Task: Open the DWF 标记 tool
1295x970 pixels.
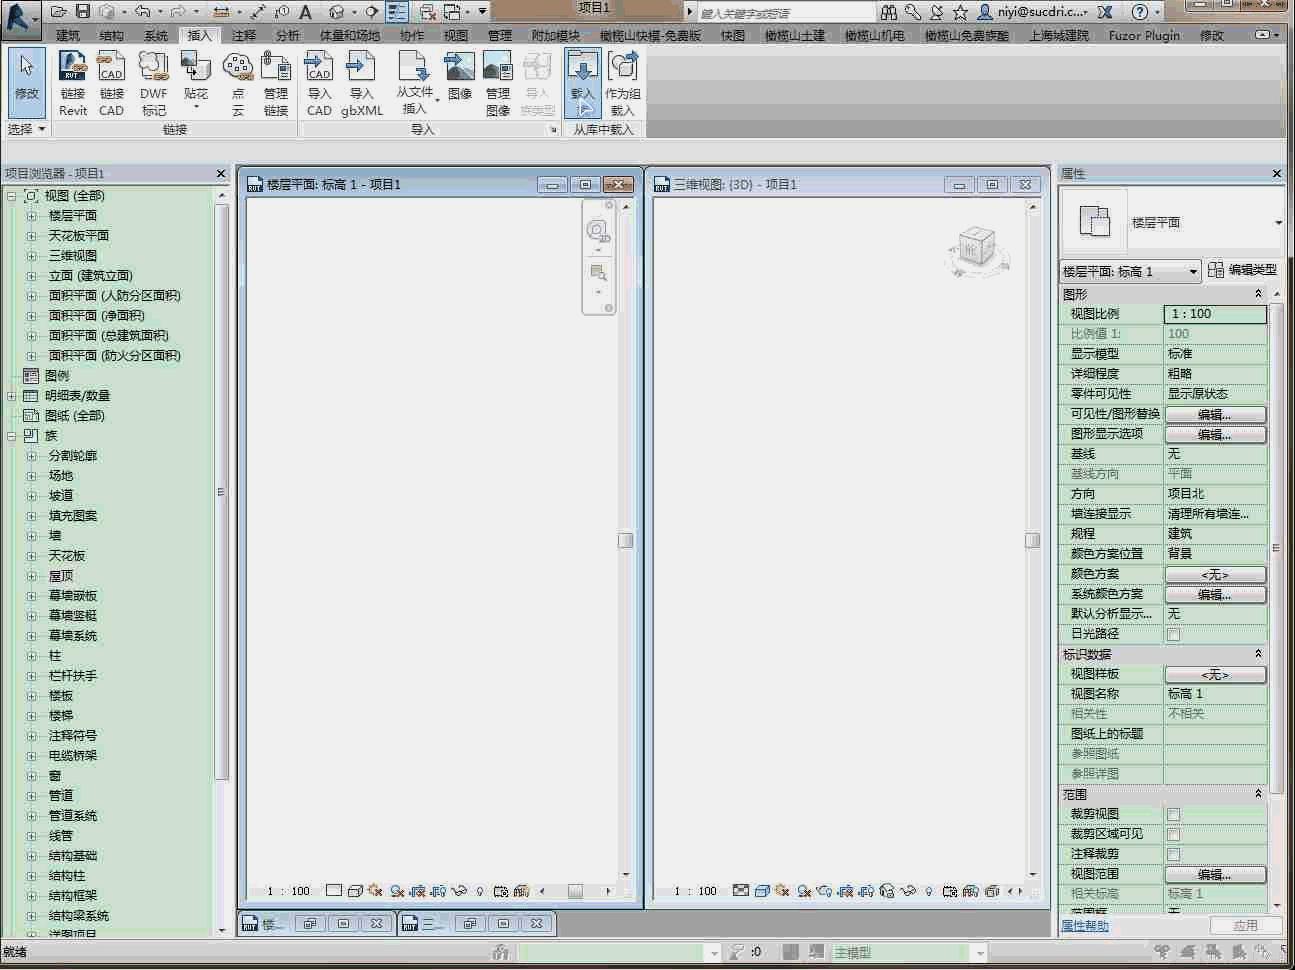Action: [x=154, y=84]
